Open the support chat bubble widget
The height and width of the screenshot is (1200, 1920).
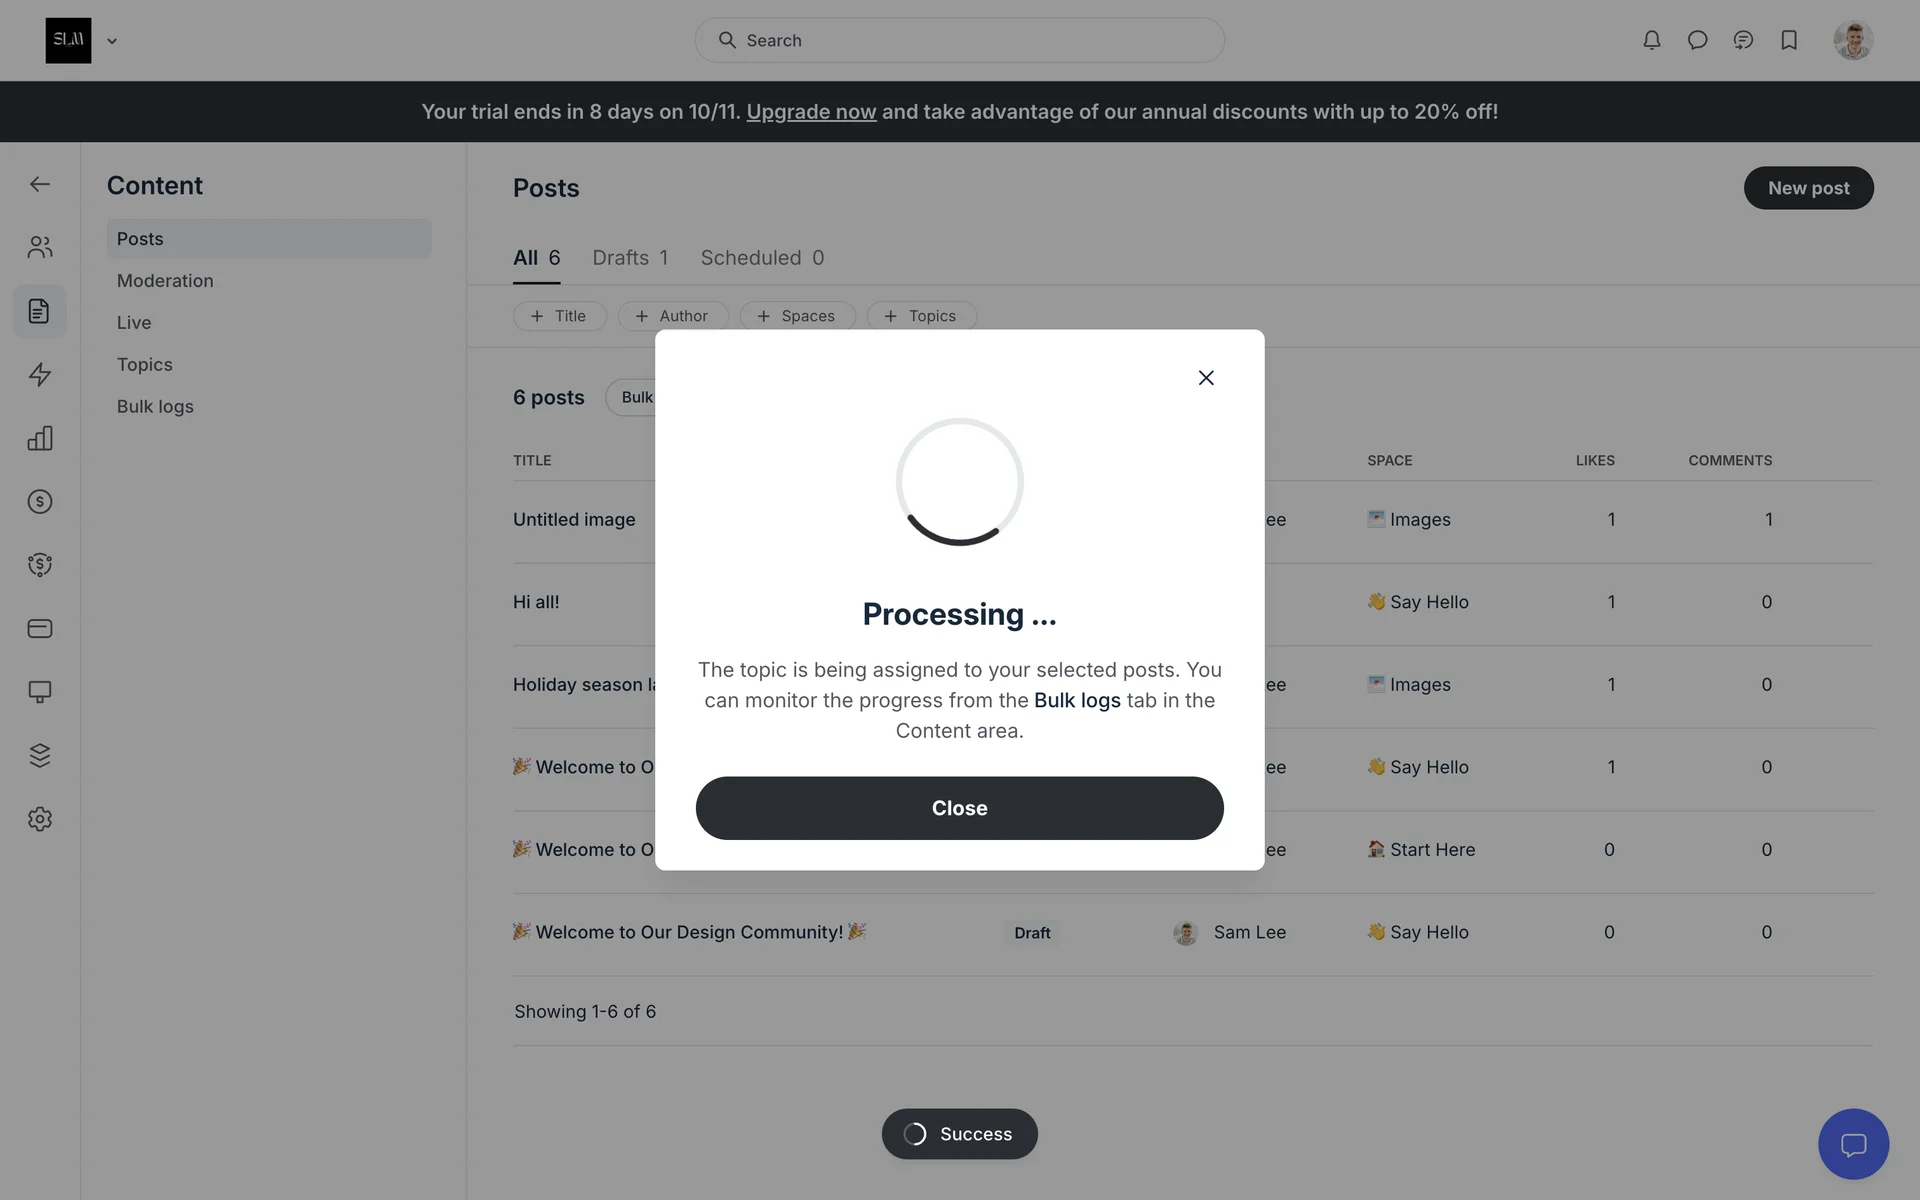pos(1853,1144)
